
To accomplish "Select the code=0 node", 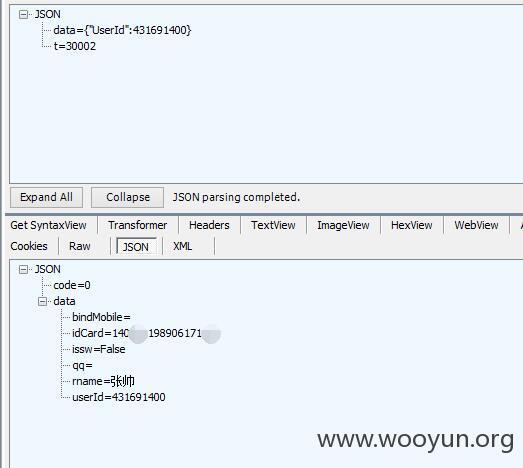I will coord(72,285).
